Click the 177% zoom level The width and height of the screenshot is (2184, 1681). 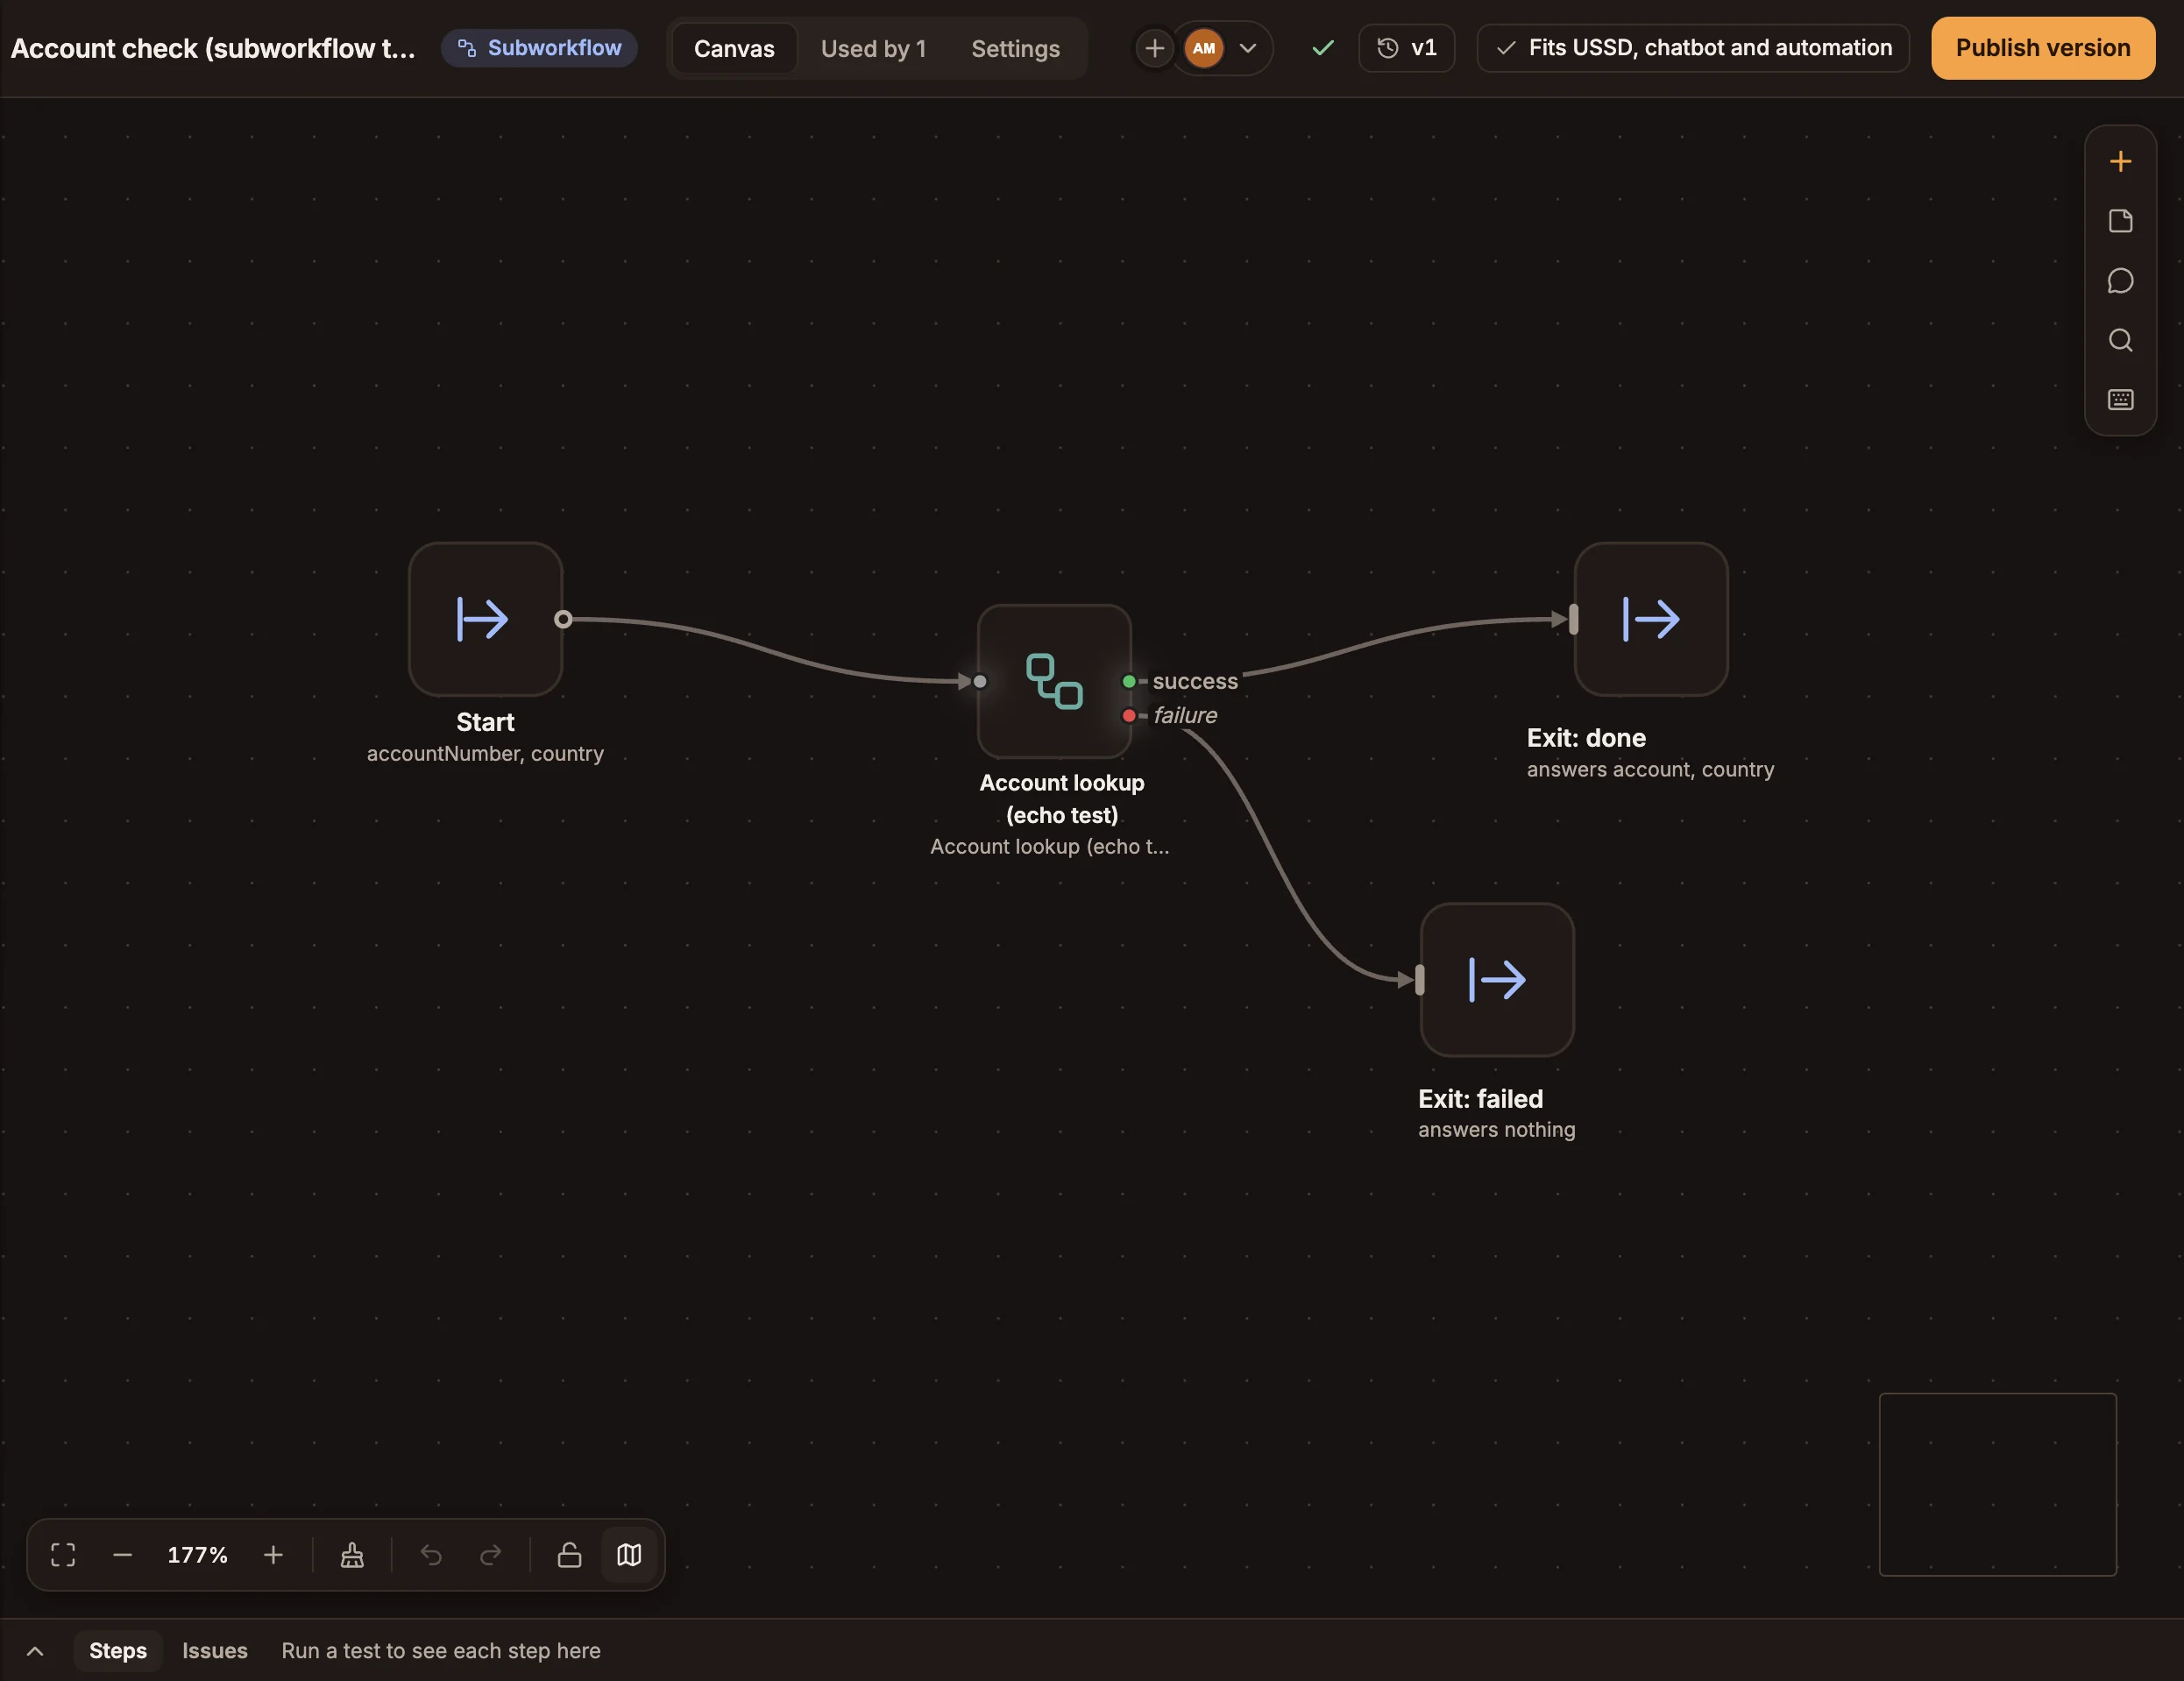point(197,1555)
